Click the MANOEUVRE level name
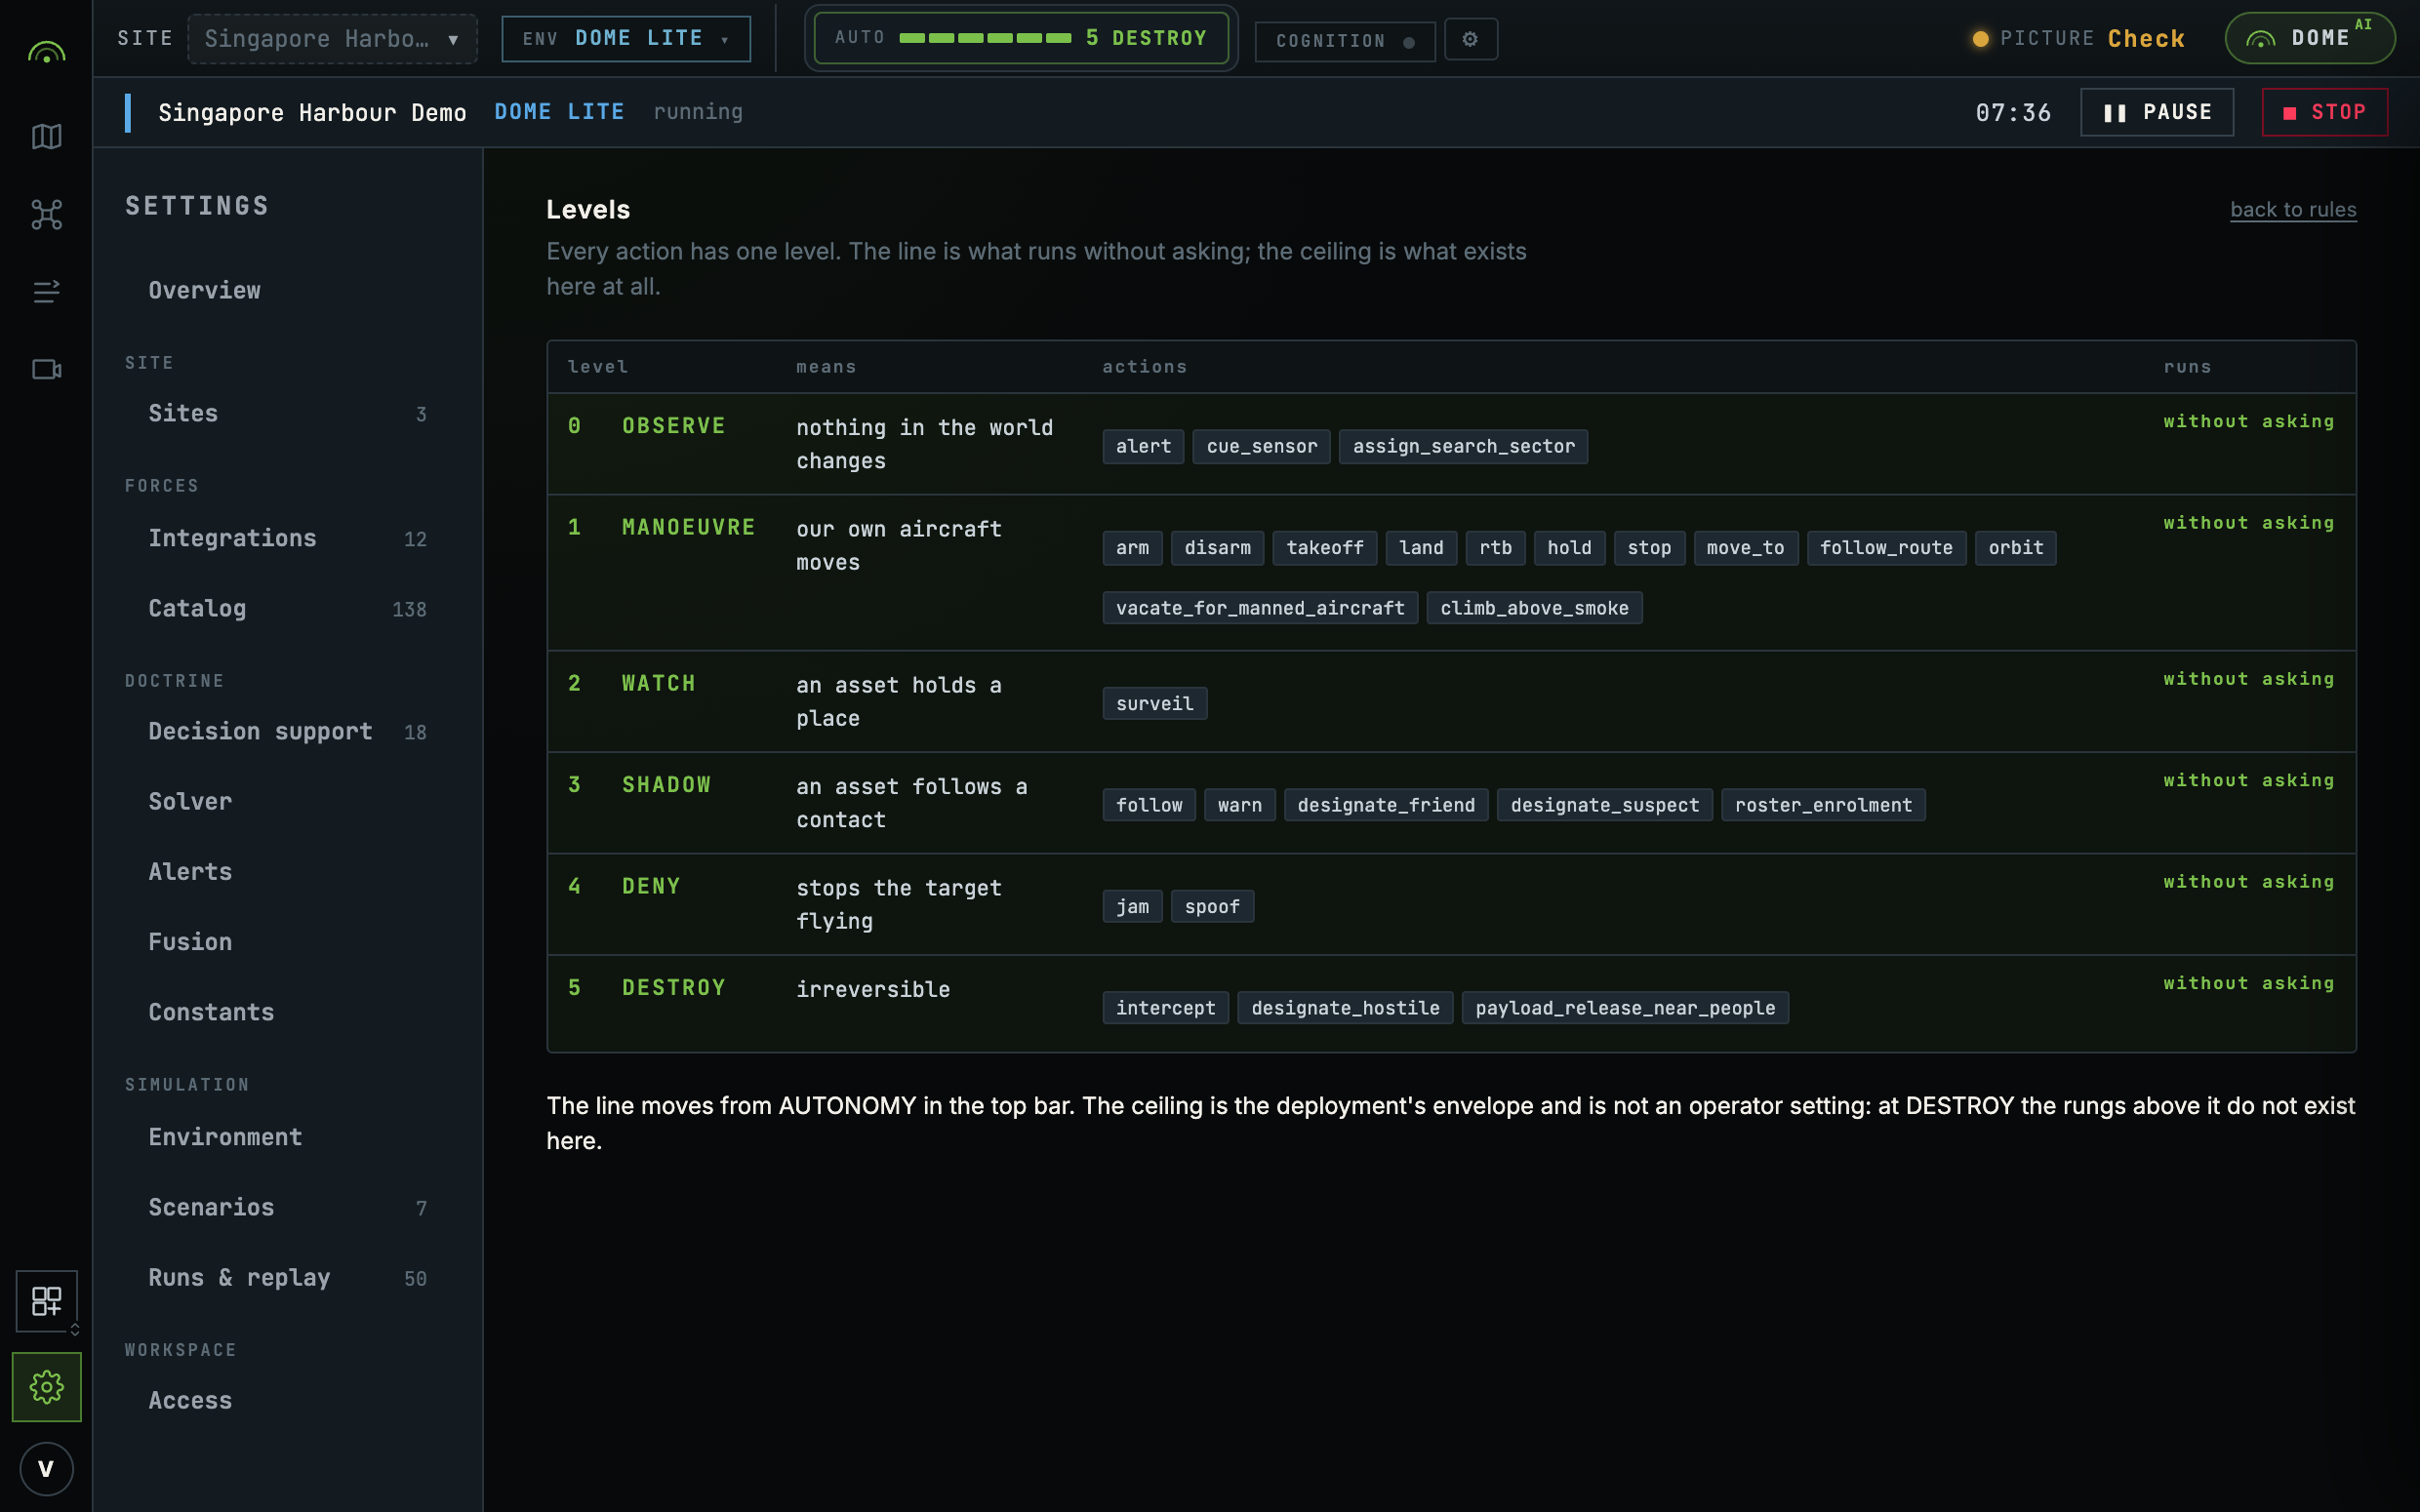The image size is (2420, 1512). click(x=688, y=527)
